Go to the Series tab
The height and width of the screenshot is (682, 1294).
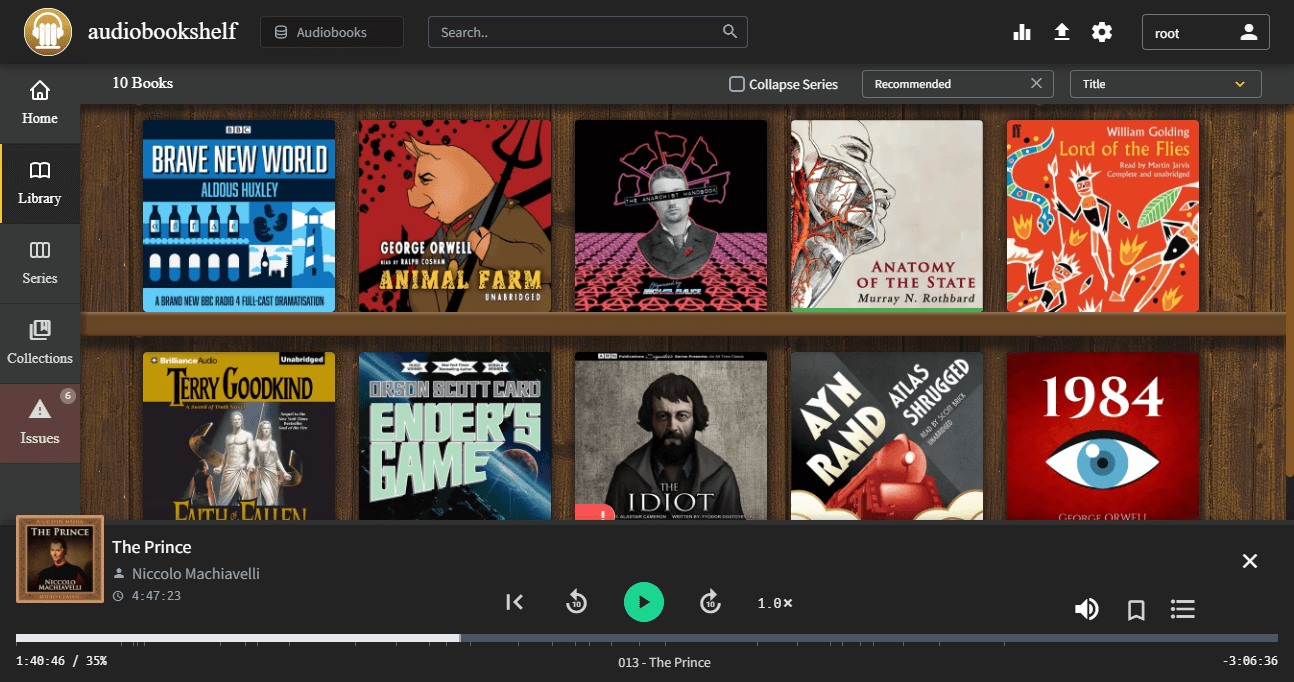pos(40,263)
